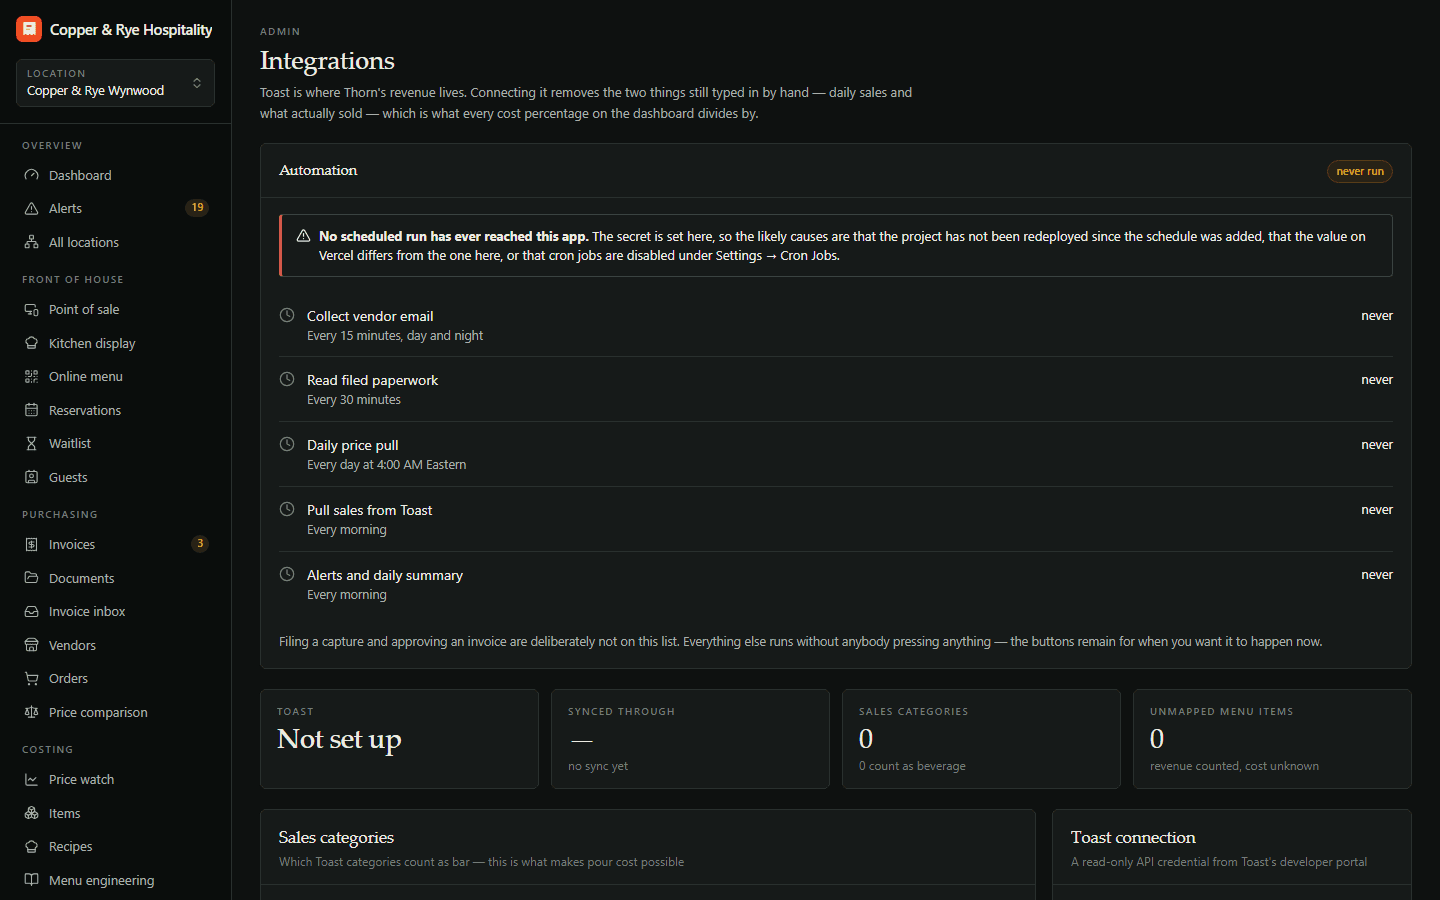
Task: Click the Guests contact icon
Action: pos(31,477)
